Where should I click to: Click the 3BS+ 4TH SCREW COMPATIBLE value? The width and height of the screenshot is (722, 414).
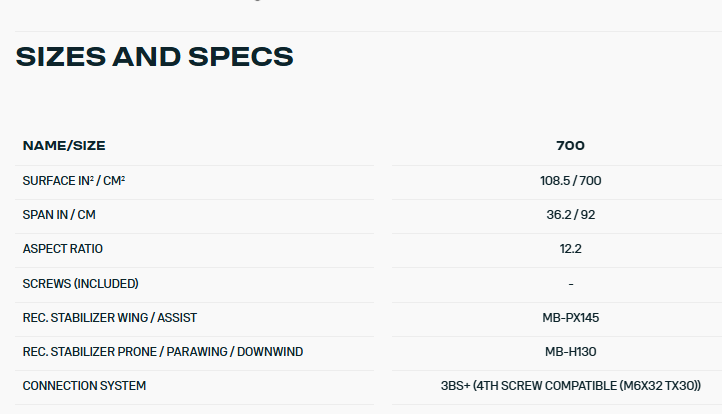click(571, 386)
